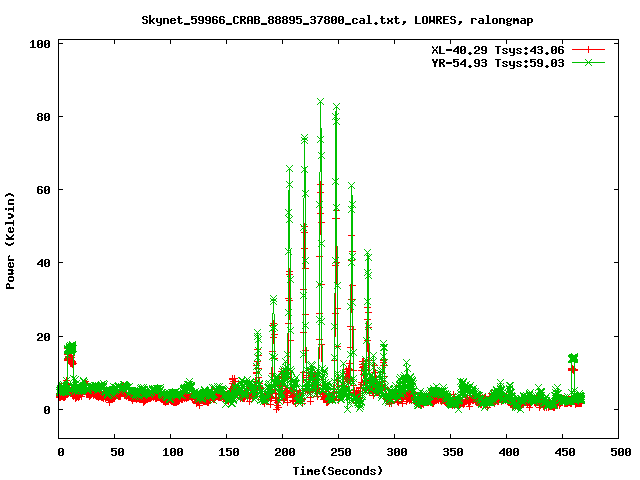This screenshot has width=640, height=480.
Task: Select the YR-54.93 Tsys:59.03 legend entry
Action: coord(498,63)
